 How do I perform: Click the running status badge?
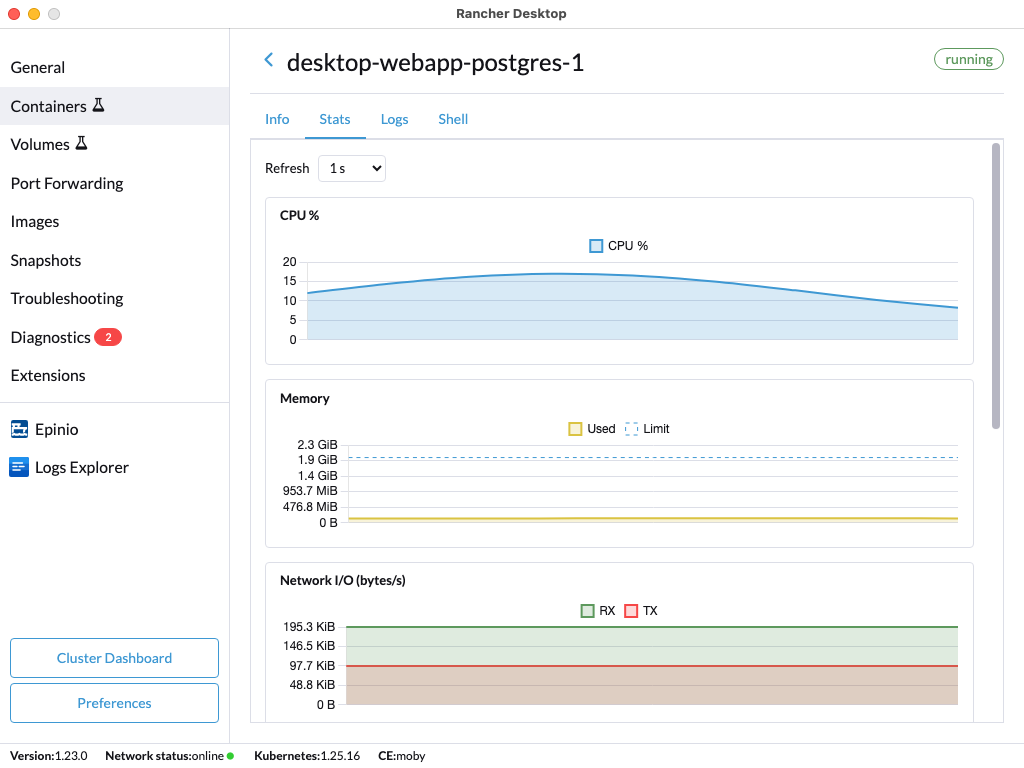[968, 59]
